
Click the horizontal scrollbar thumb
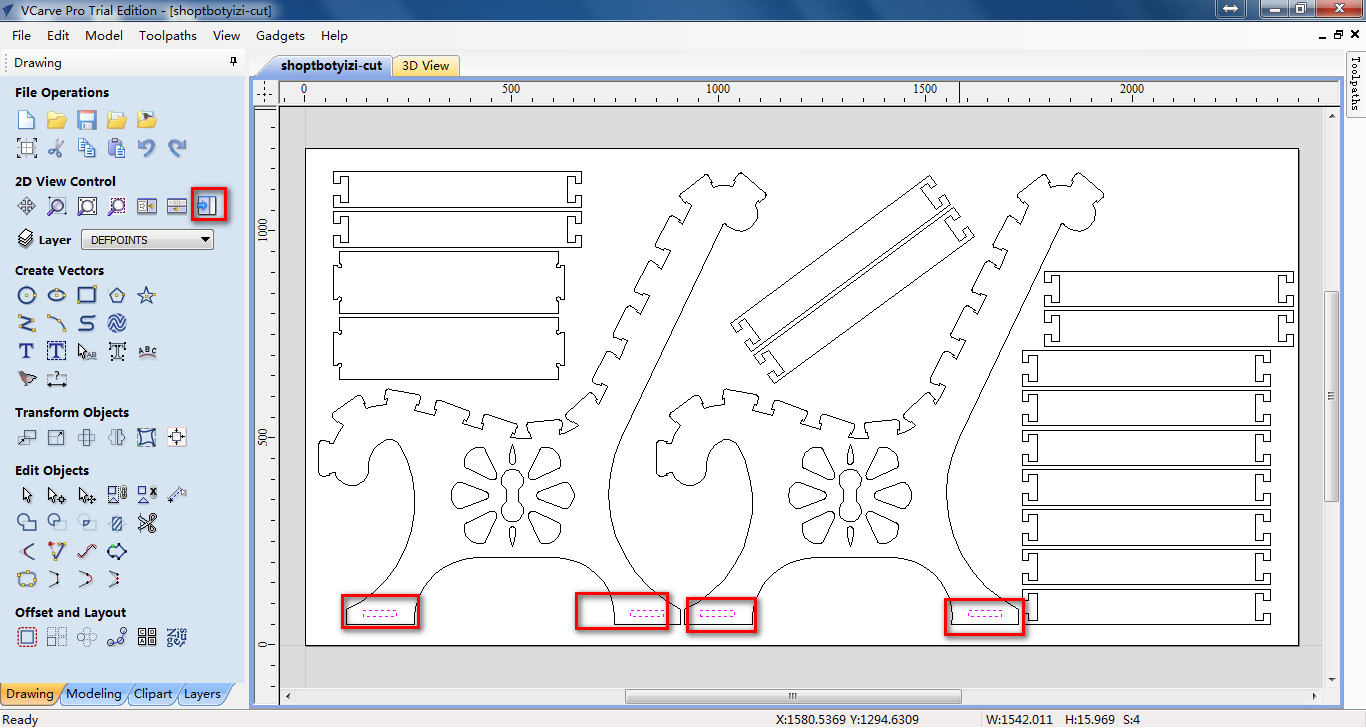pos(793,697)
